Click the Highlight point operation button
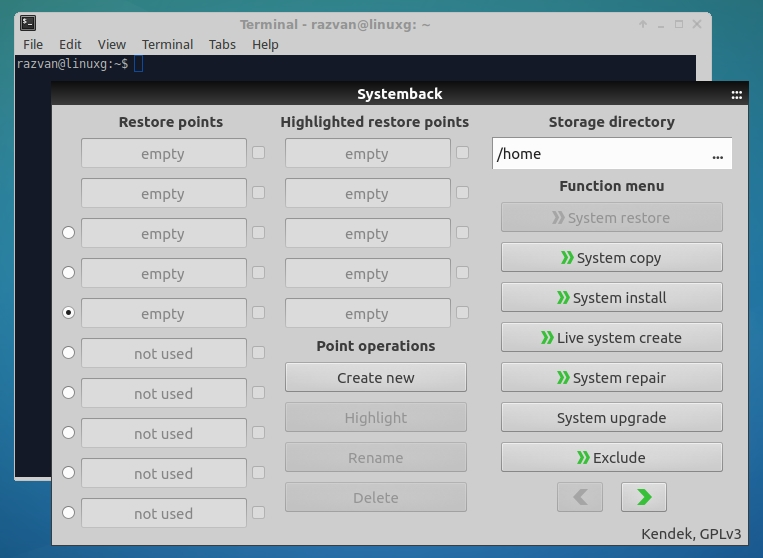Image resolution: width=763 pixels, height=558 pixels. point(376,417)
